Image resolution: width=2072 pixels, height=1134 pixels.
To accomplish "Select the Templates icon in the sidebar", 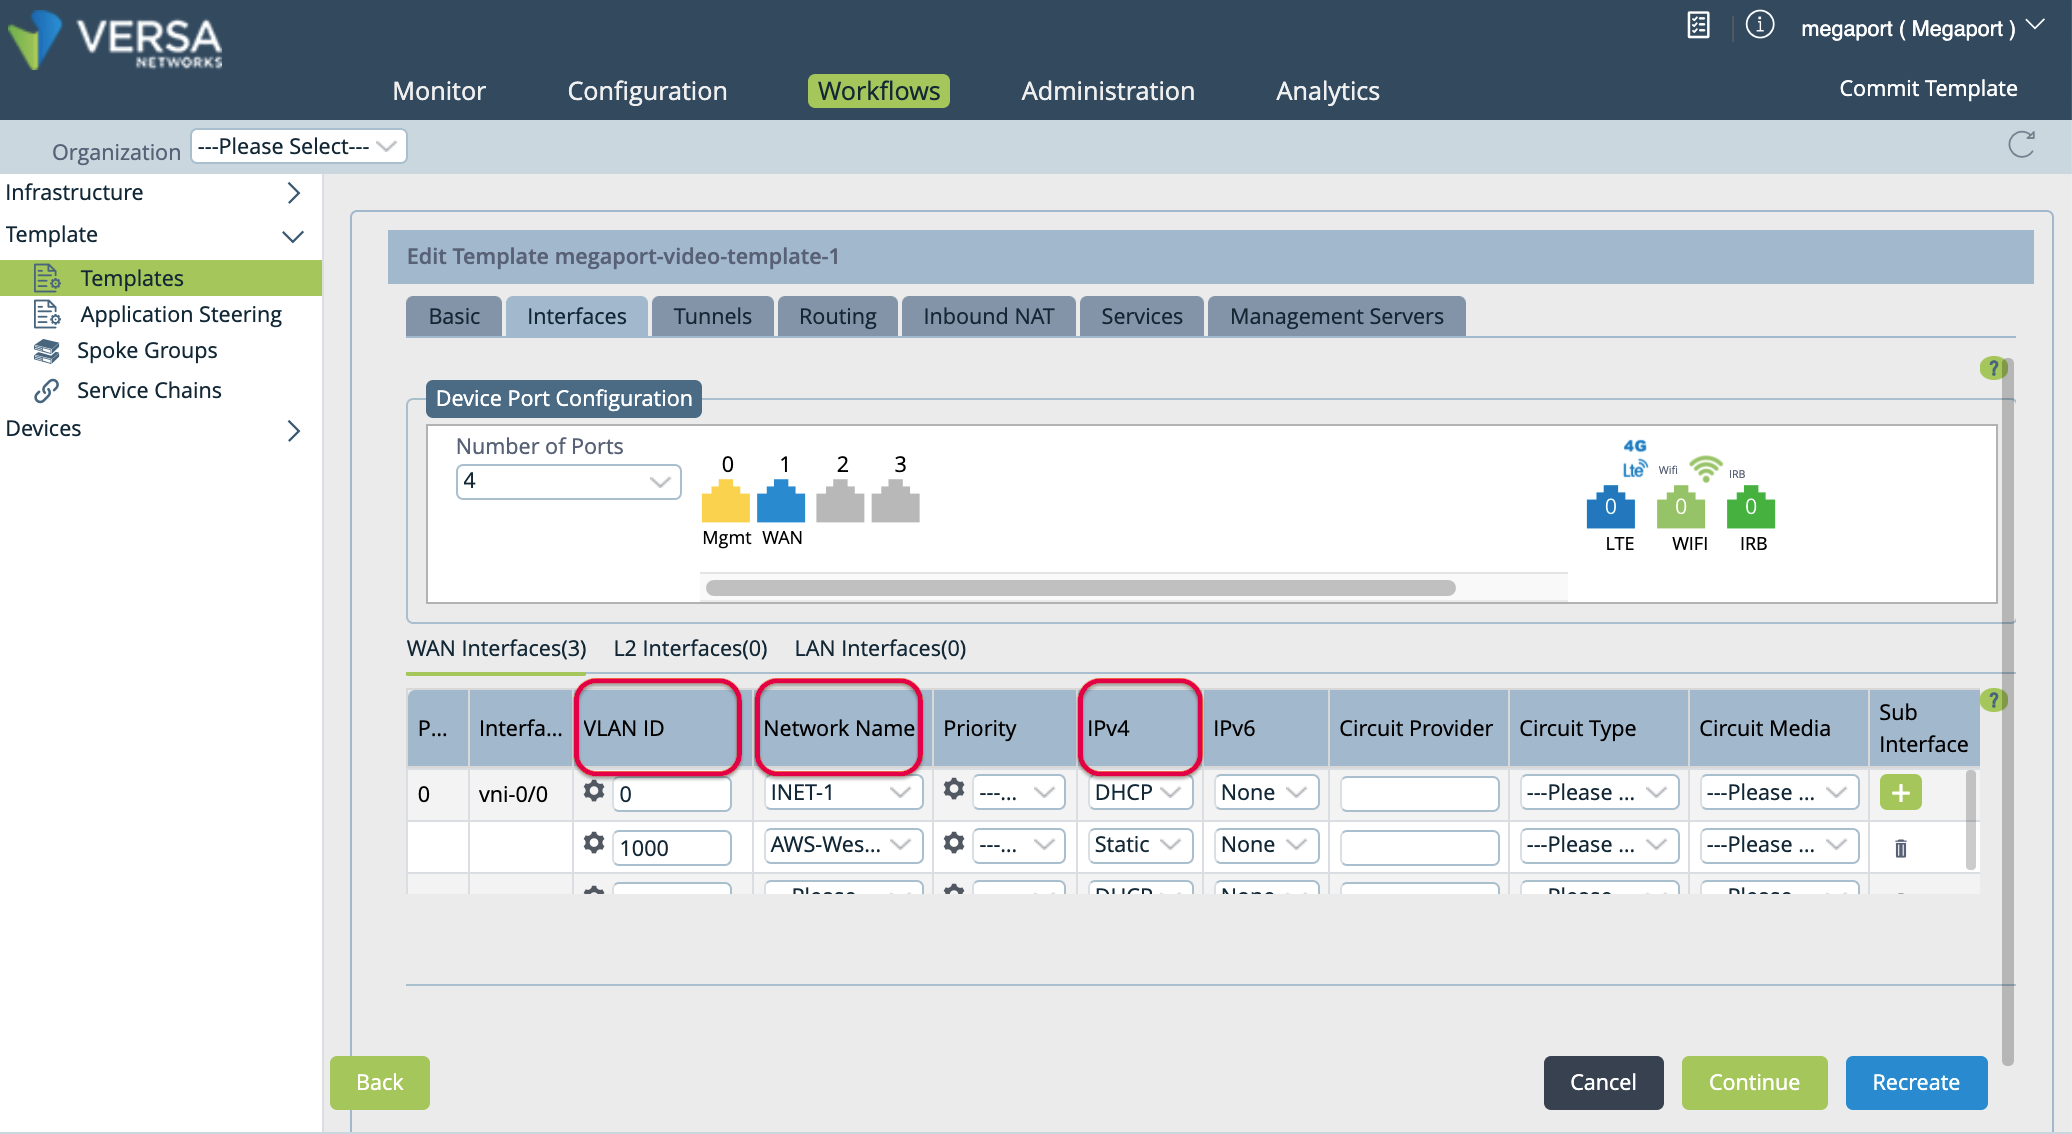I will tap(48, 277).
